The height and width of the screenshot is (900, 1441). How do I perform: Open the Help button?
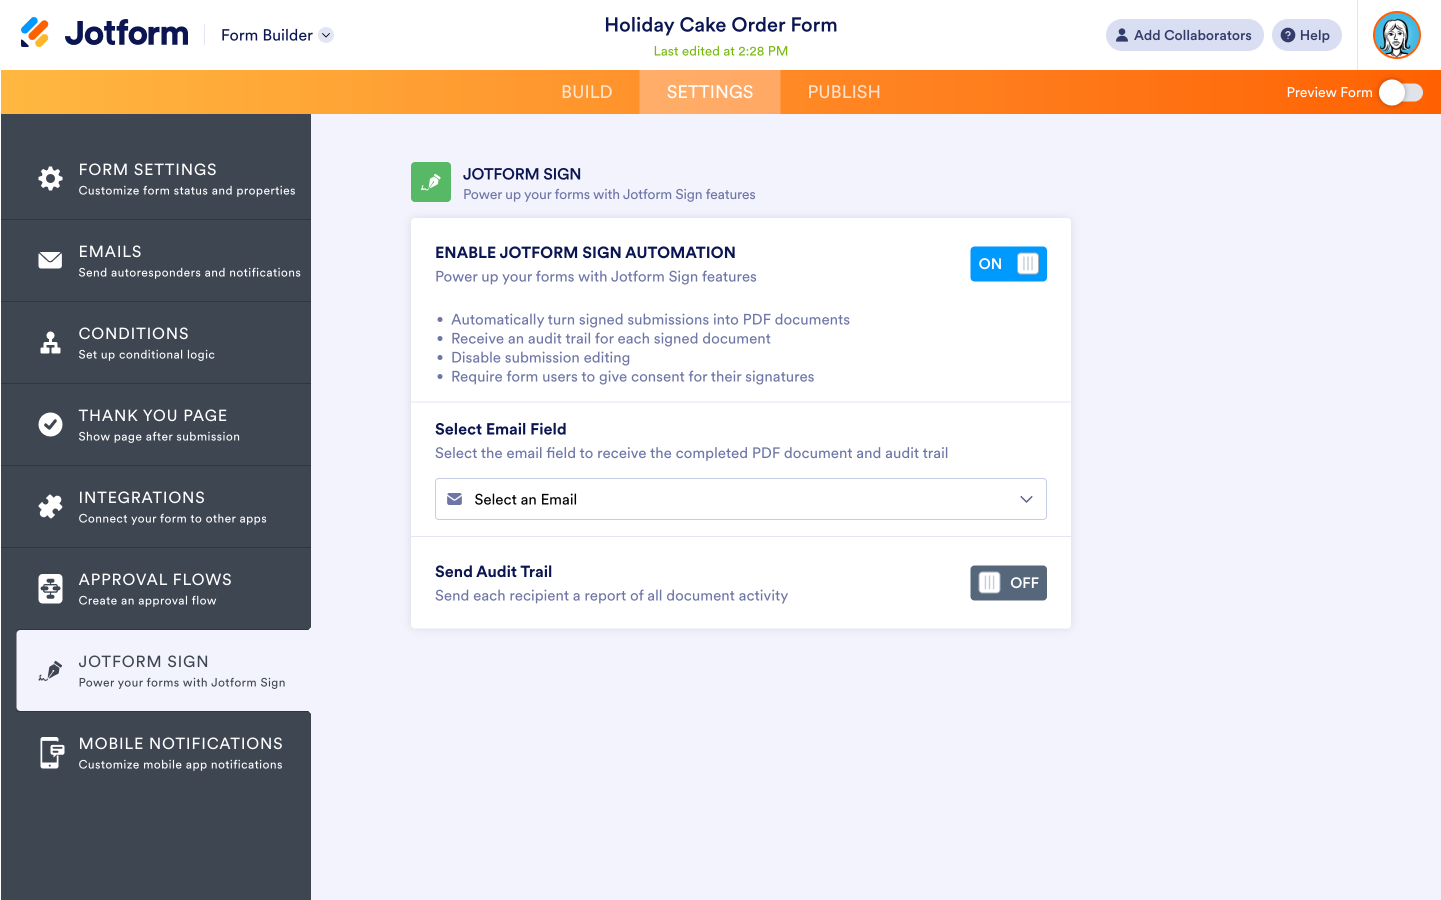1306,35
